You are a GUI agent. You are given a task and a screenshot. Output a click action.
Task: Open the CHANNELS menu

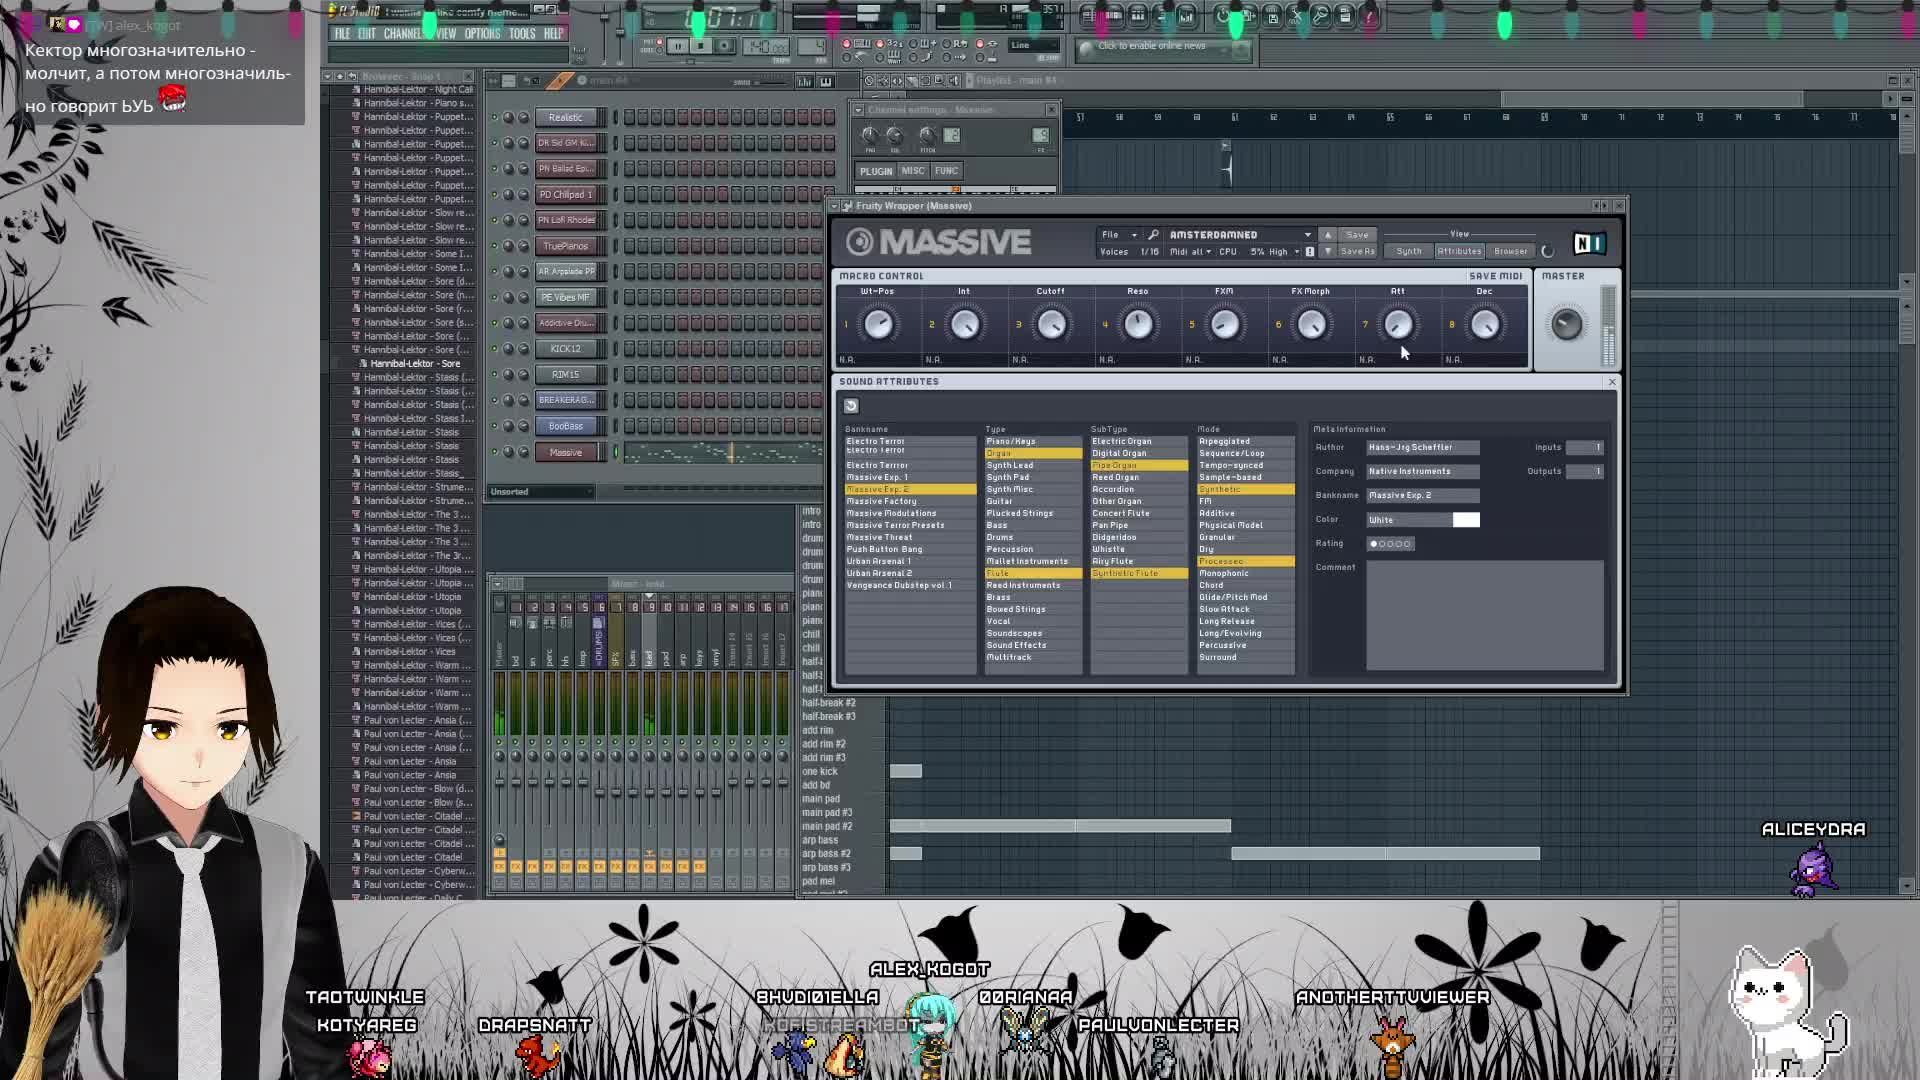point(404,33)
